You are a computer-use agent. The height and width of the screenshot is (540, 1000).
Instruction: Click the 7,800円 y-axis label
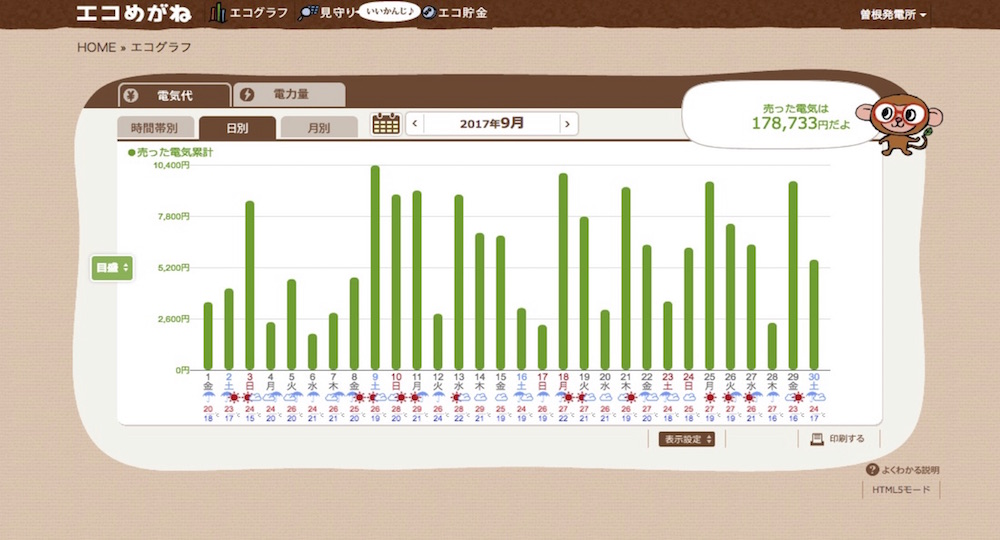(x=173, y=217)
